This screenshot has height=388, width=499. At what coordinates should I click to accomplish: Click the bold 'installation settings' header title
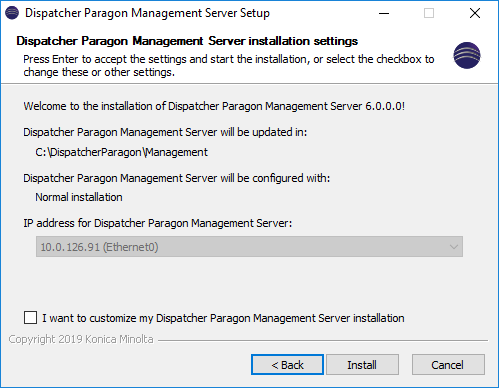tap(187, 41)
